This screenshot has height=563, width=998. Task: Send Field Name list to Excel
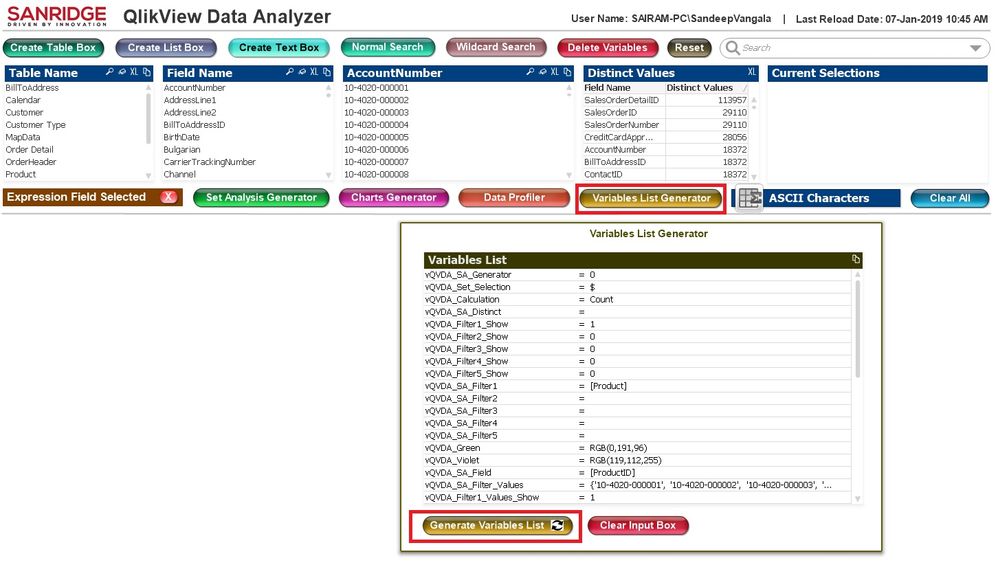(314, 72)
